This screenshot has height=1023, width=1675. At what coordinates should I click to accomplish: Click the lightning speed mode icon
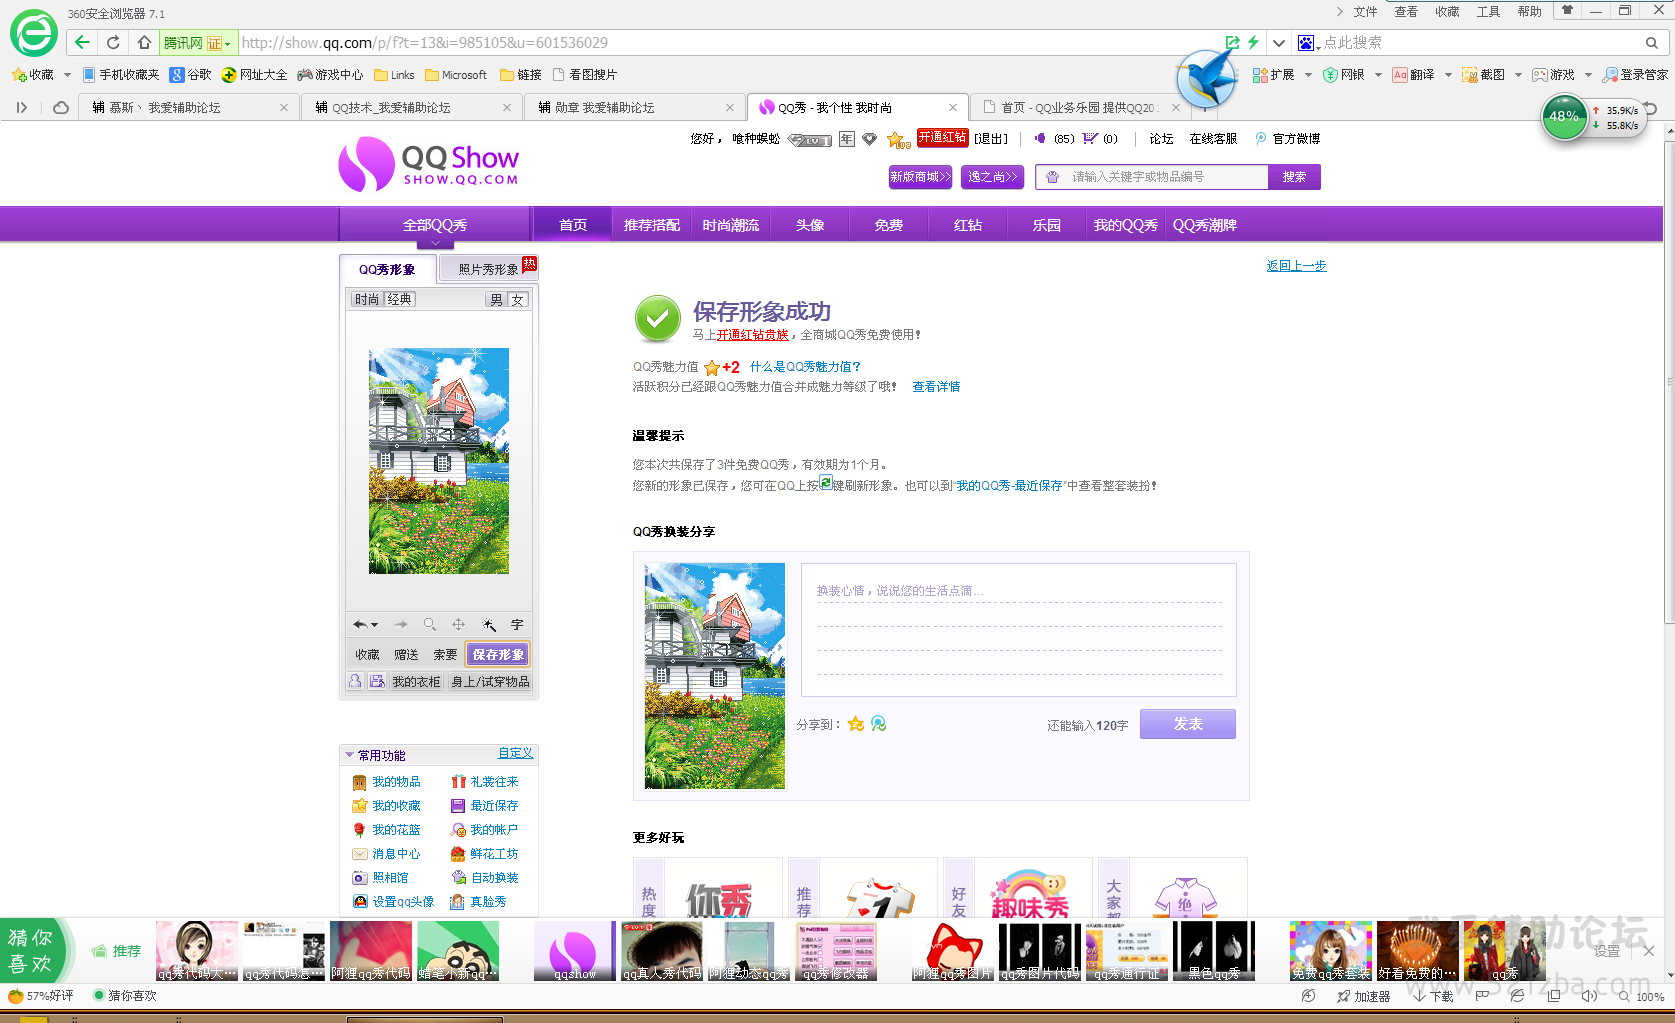[x=1253, y=43]
